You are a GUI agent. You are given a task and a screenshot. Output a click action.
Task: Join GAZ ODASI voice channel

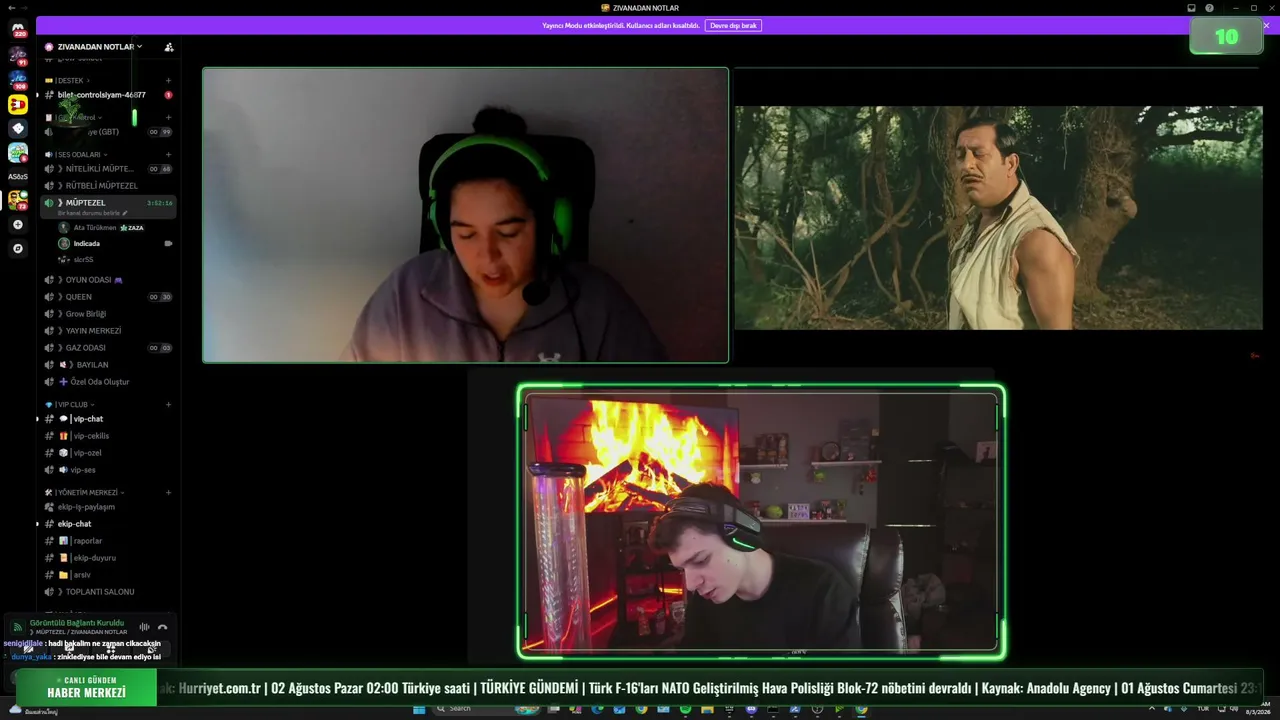[x=108, y=348]
